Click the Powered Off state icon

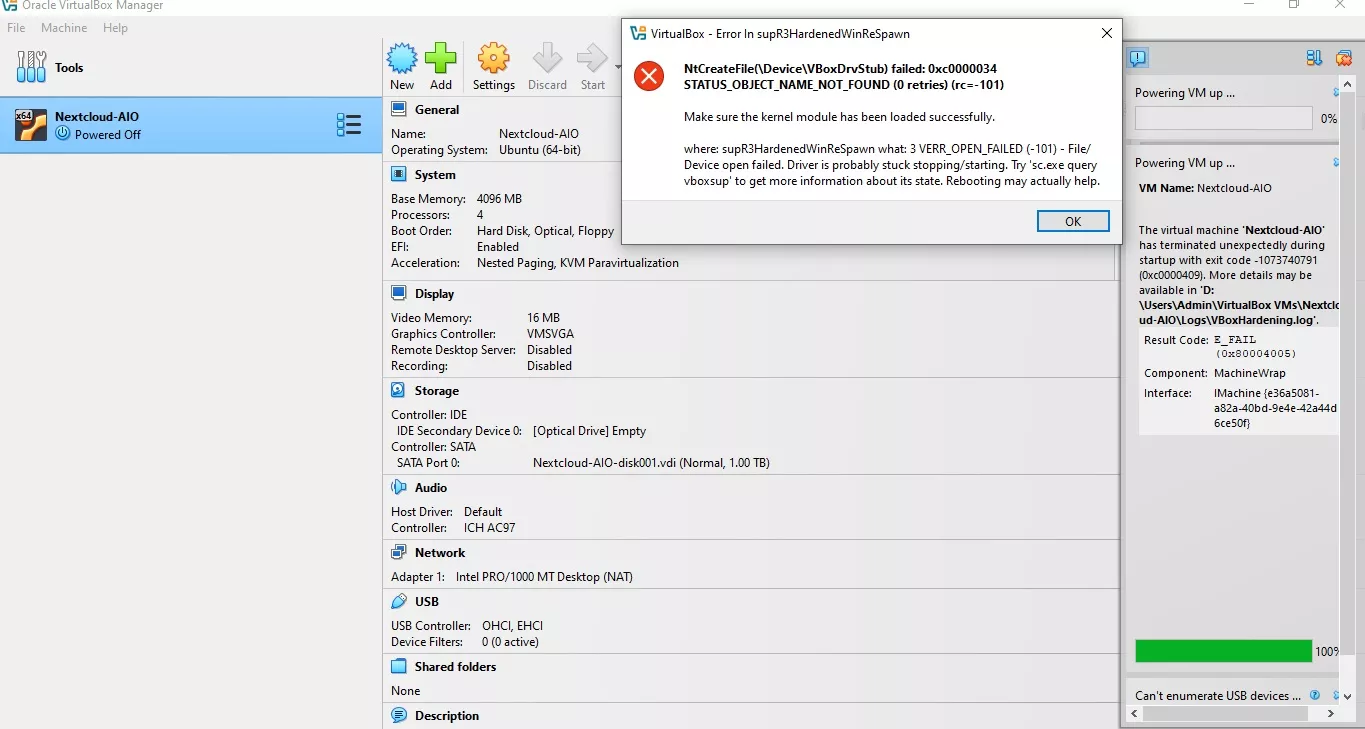pyautogui.click(x=63, y=134)
